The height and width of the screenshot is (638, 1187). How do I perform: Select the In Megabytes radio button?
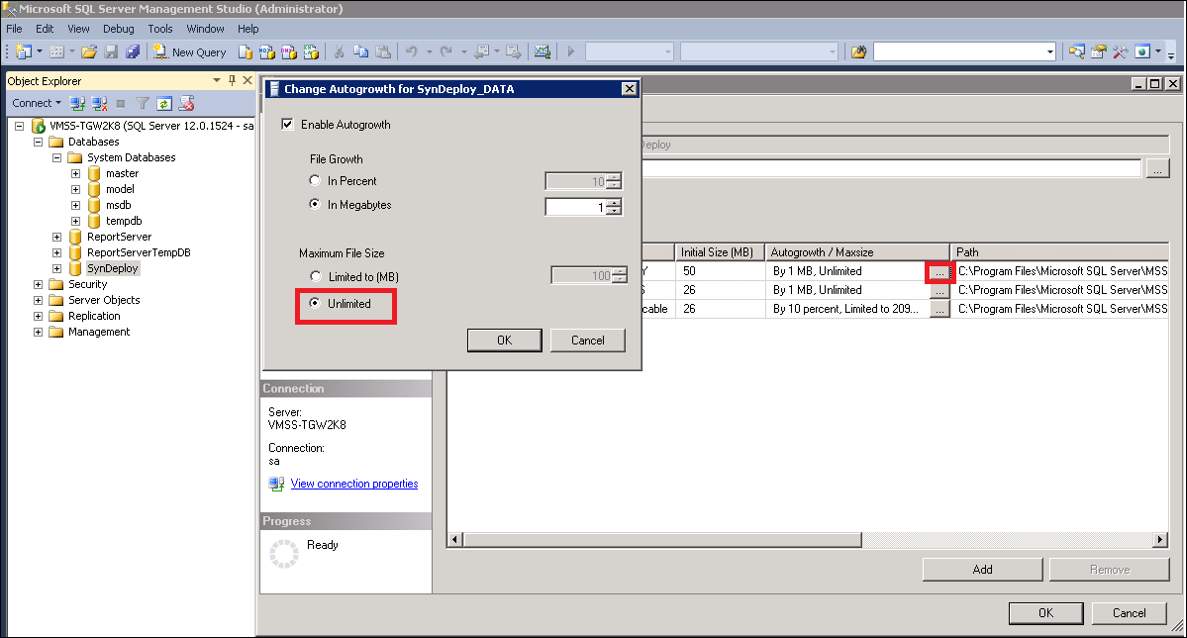pos(315,204)
